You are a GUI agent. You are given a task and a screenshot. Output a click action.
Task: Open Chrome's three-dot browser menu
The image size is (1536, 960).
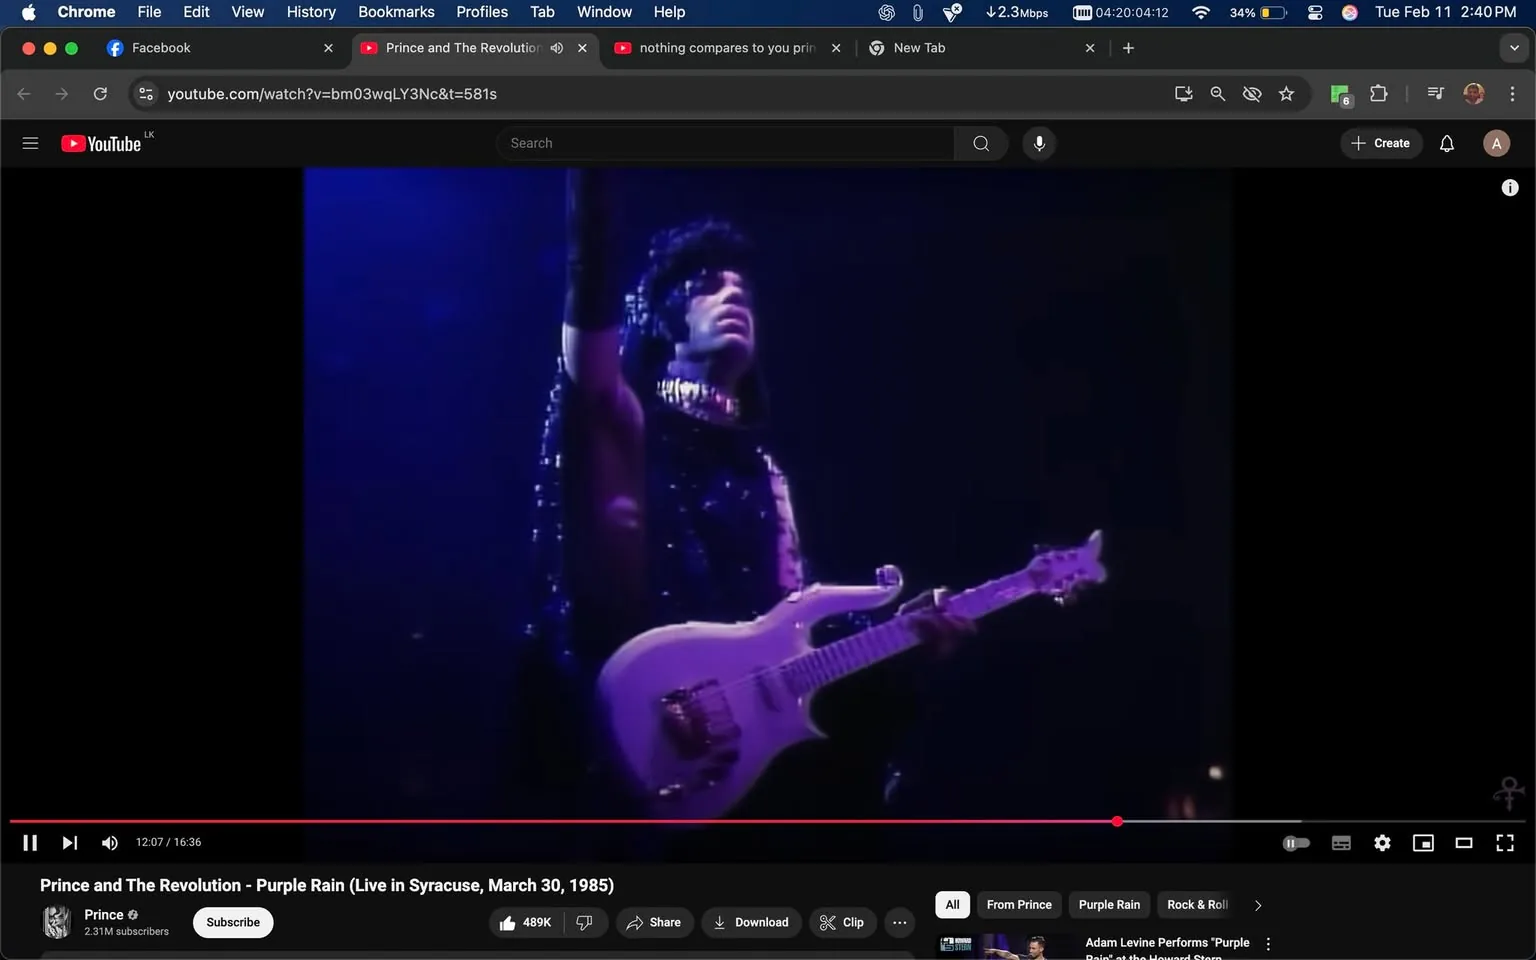click(x=1513, y=93)
